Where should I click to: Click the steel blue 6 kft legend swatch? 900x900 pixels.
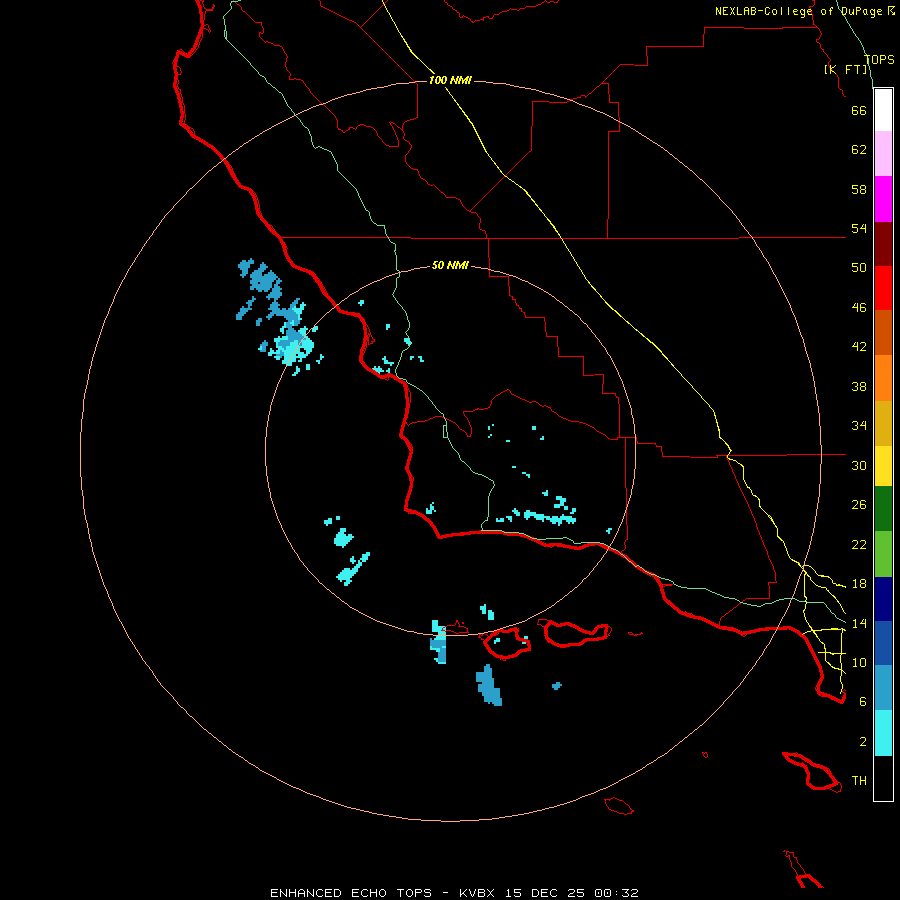point(883,688)
